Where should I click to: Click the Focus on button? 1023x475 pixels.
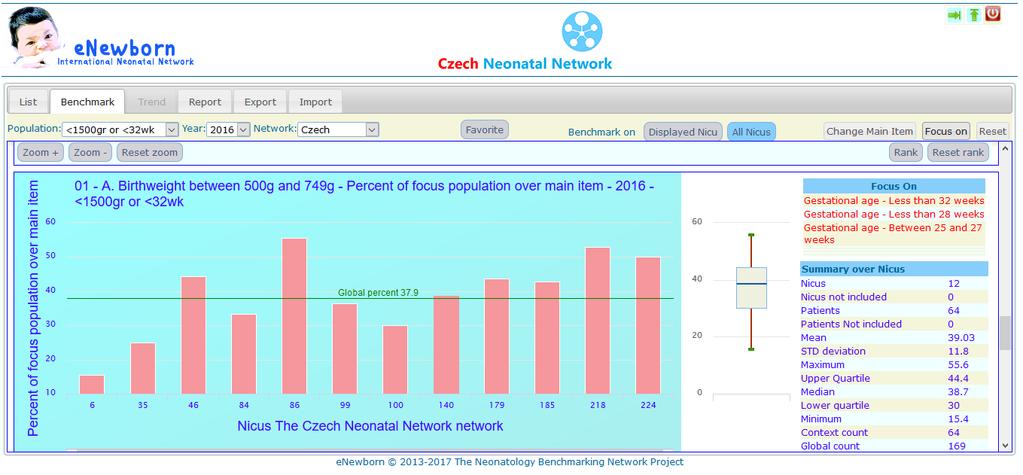tap(946, 131)
